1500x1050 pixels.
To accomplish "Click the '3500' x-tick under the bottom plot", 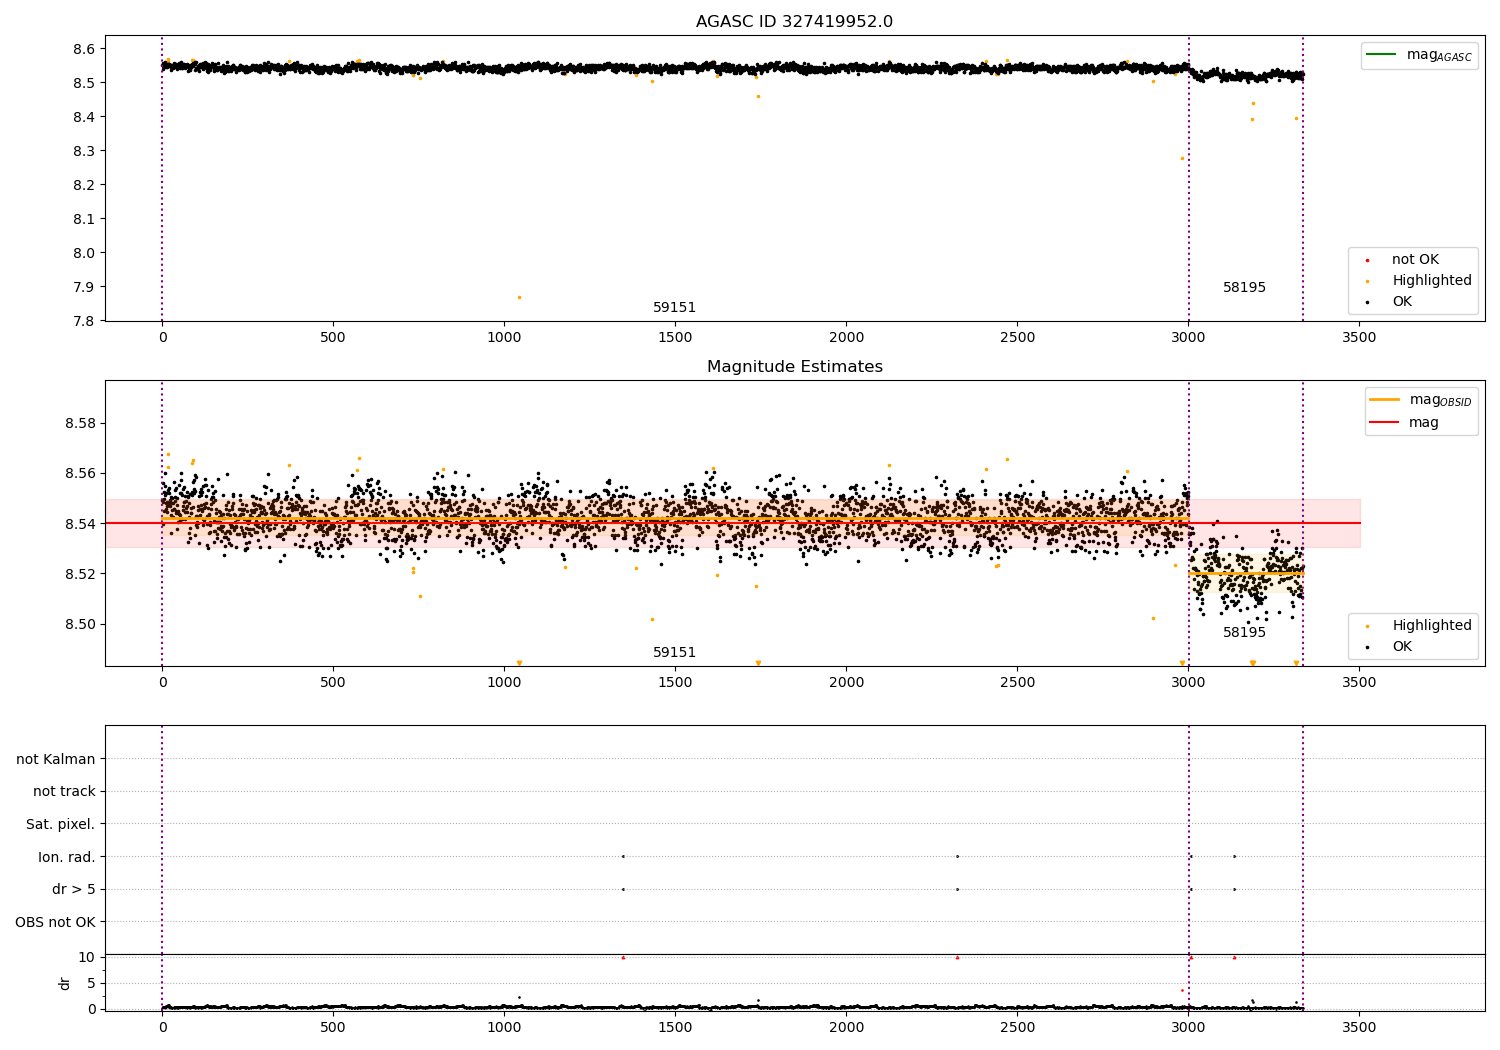I will (x=1359, y=1028).
